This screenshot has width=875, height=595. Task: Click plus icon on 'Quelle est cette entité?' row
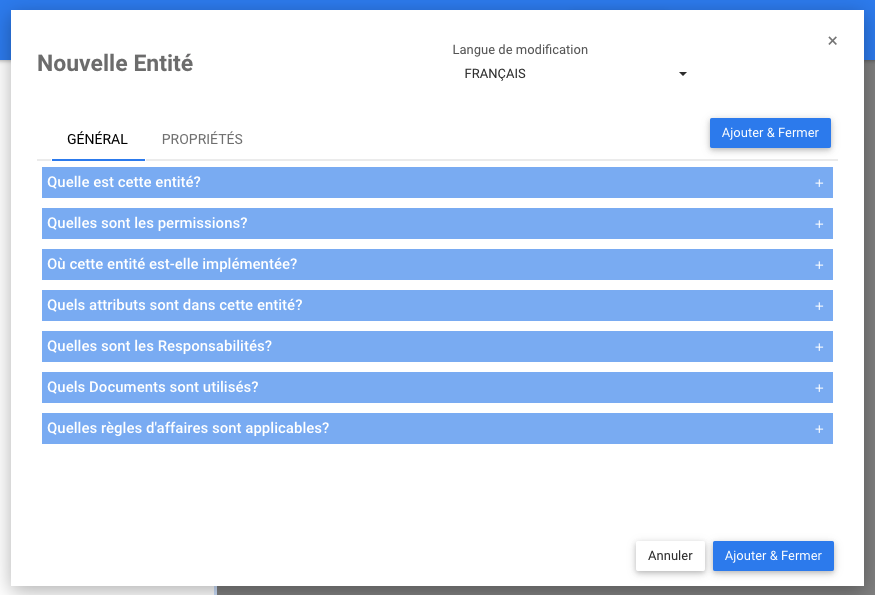(x=819, y=183)
